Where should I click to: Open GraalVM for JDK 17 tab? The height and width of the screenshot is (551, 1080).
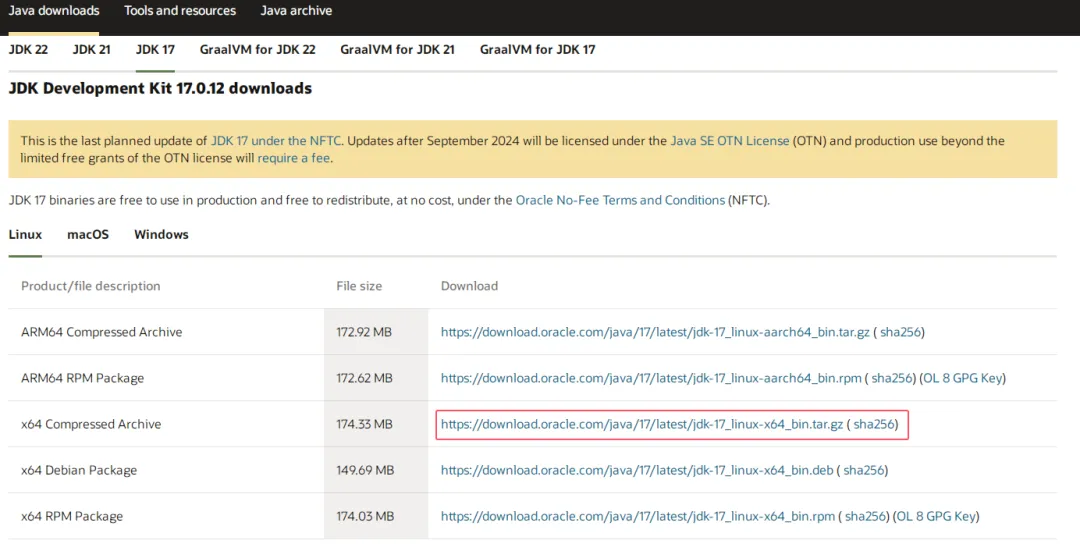click(537, 50)
